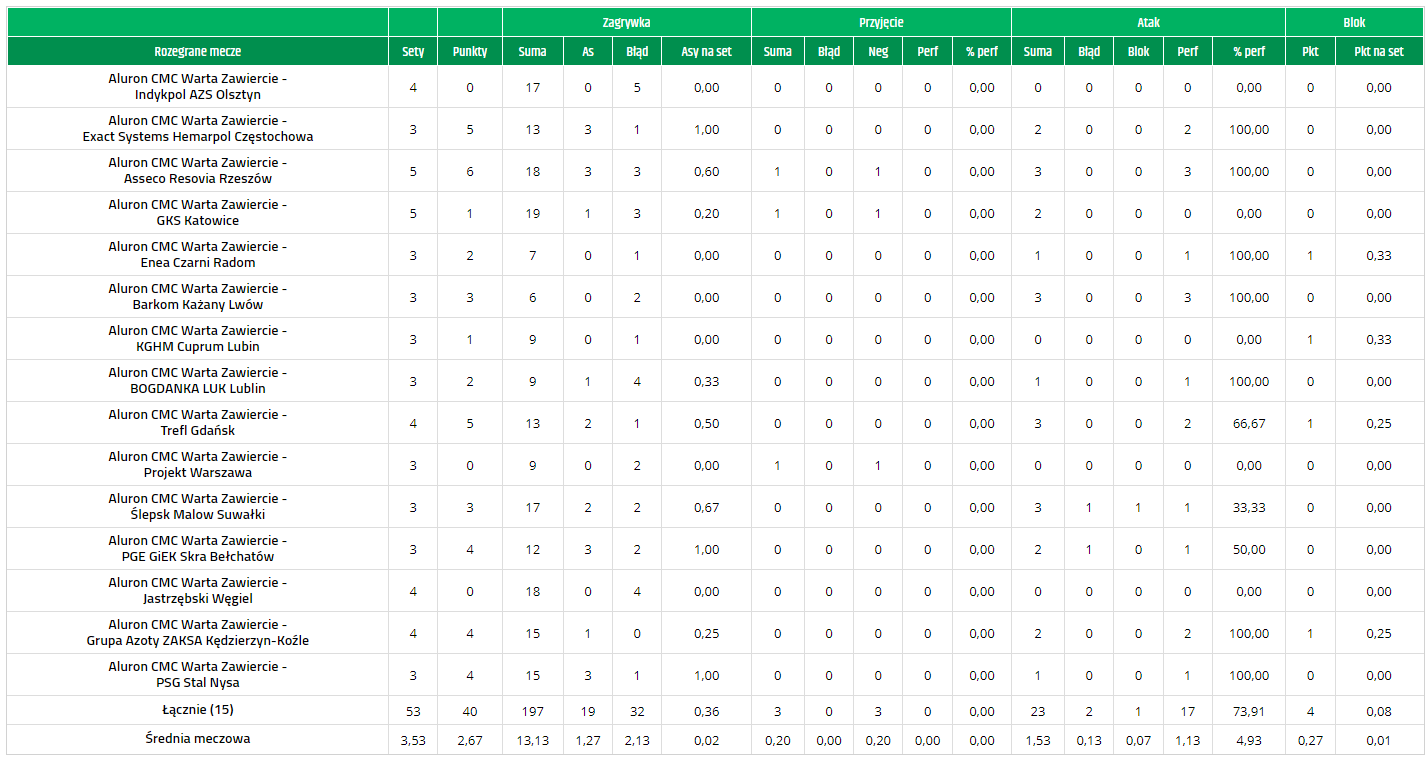
Task: Select the Średnia meczowa row label
Action: point(198,739)
